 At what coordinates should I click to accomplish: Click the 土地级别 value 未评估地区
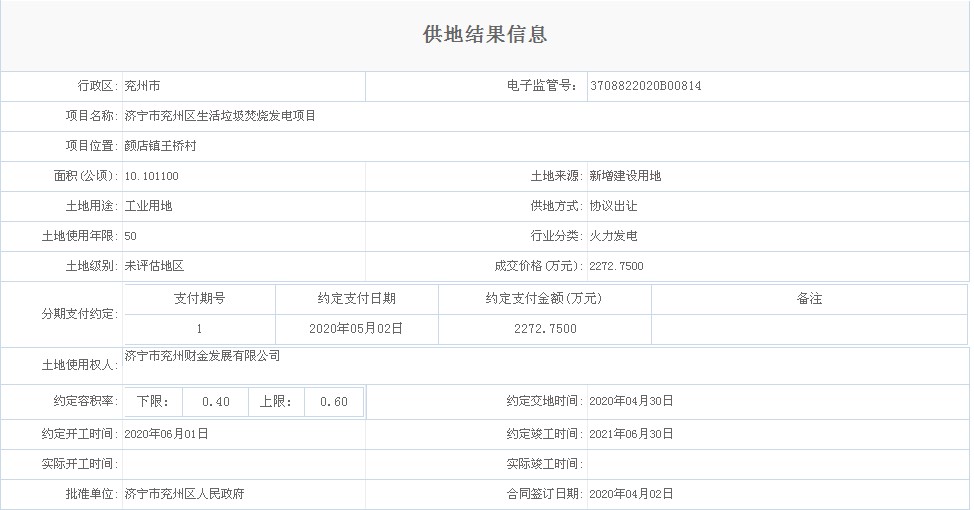(x=154, y=266)
